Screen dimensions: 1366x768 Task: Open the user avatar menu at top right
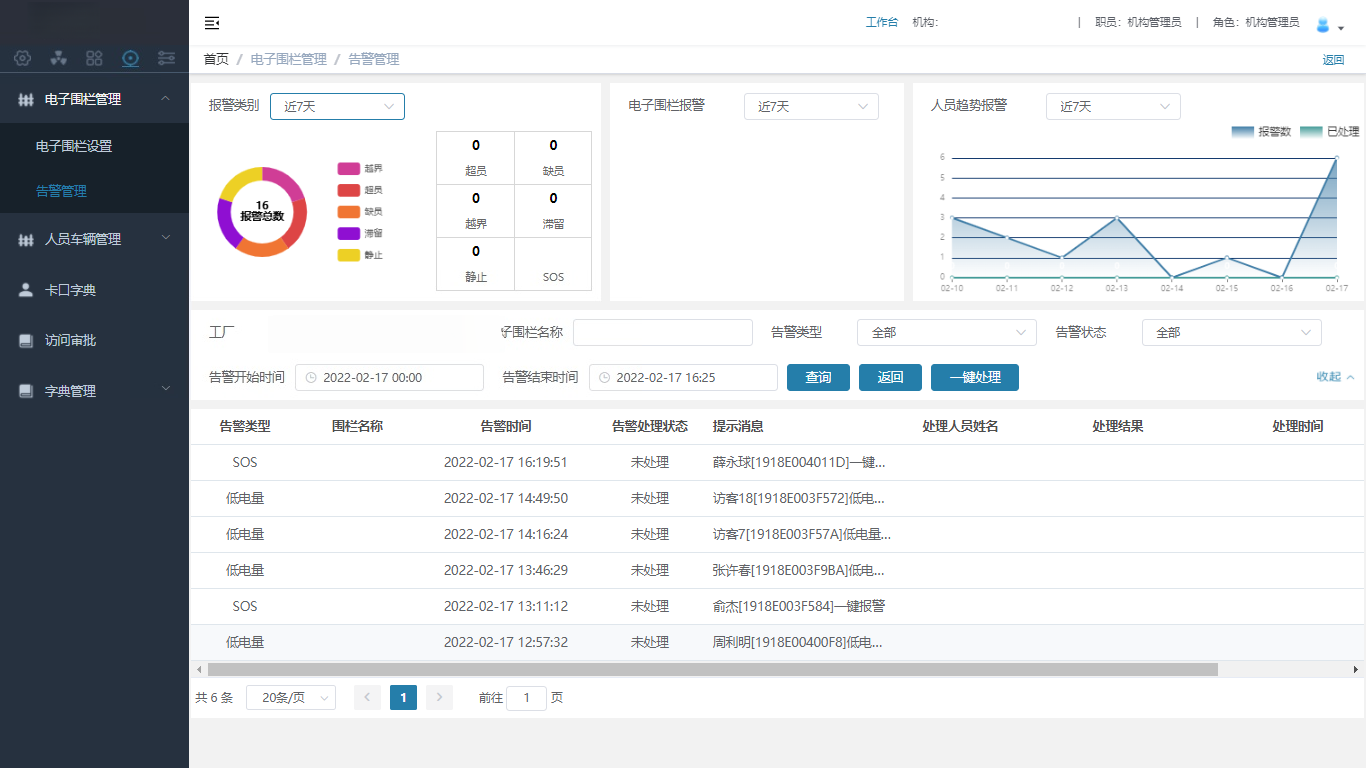pos(1328,25)
